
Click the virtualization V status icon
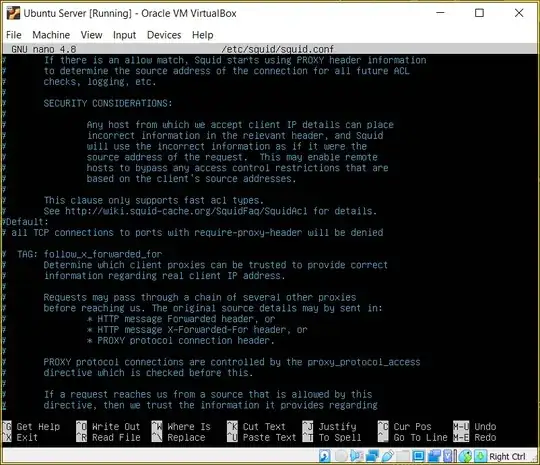pos(447,456)
